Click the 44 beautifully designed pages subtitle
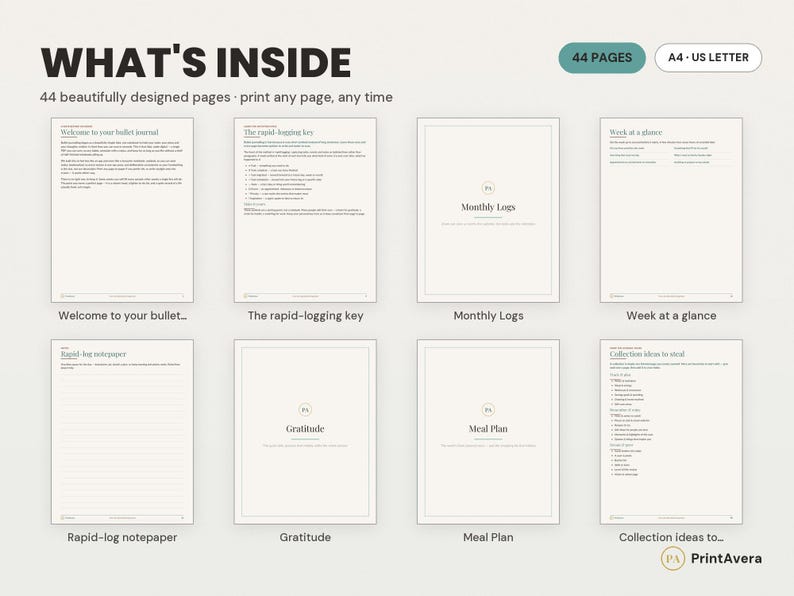The image size is (794, 596). click(216, 97)
